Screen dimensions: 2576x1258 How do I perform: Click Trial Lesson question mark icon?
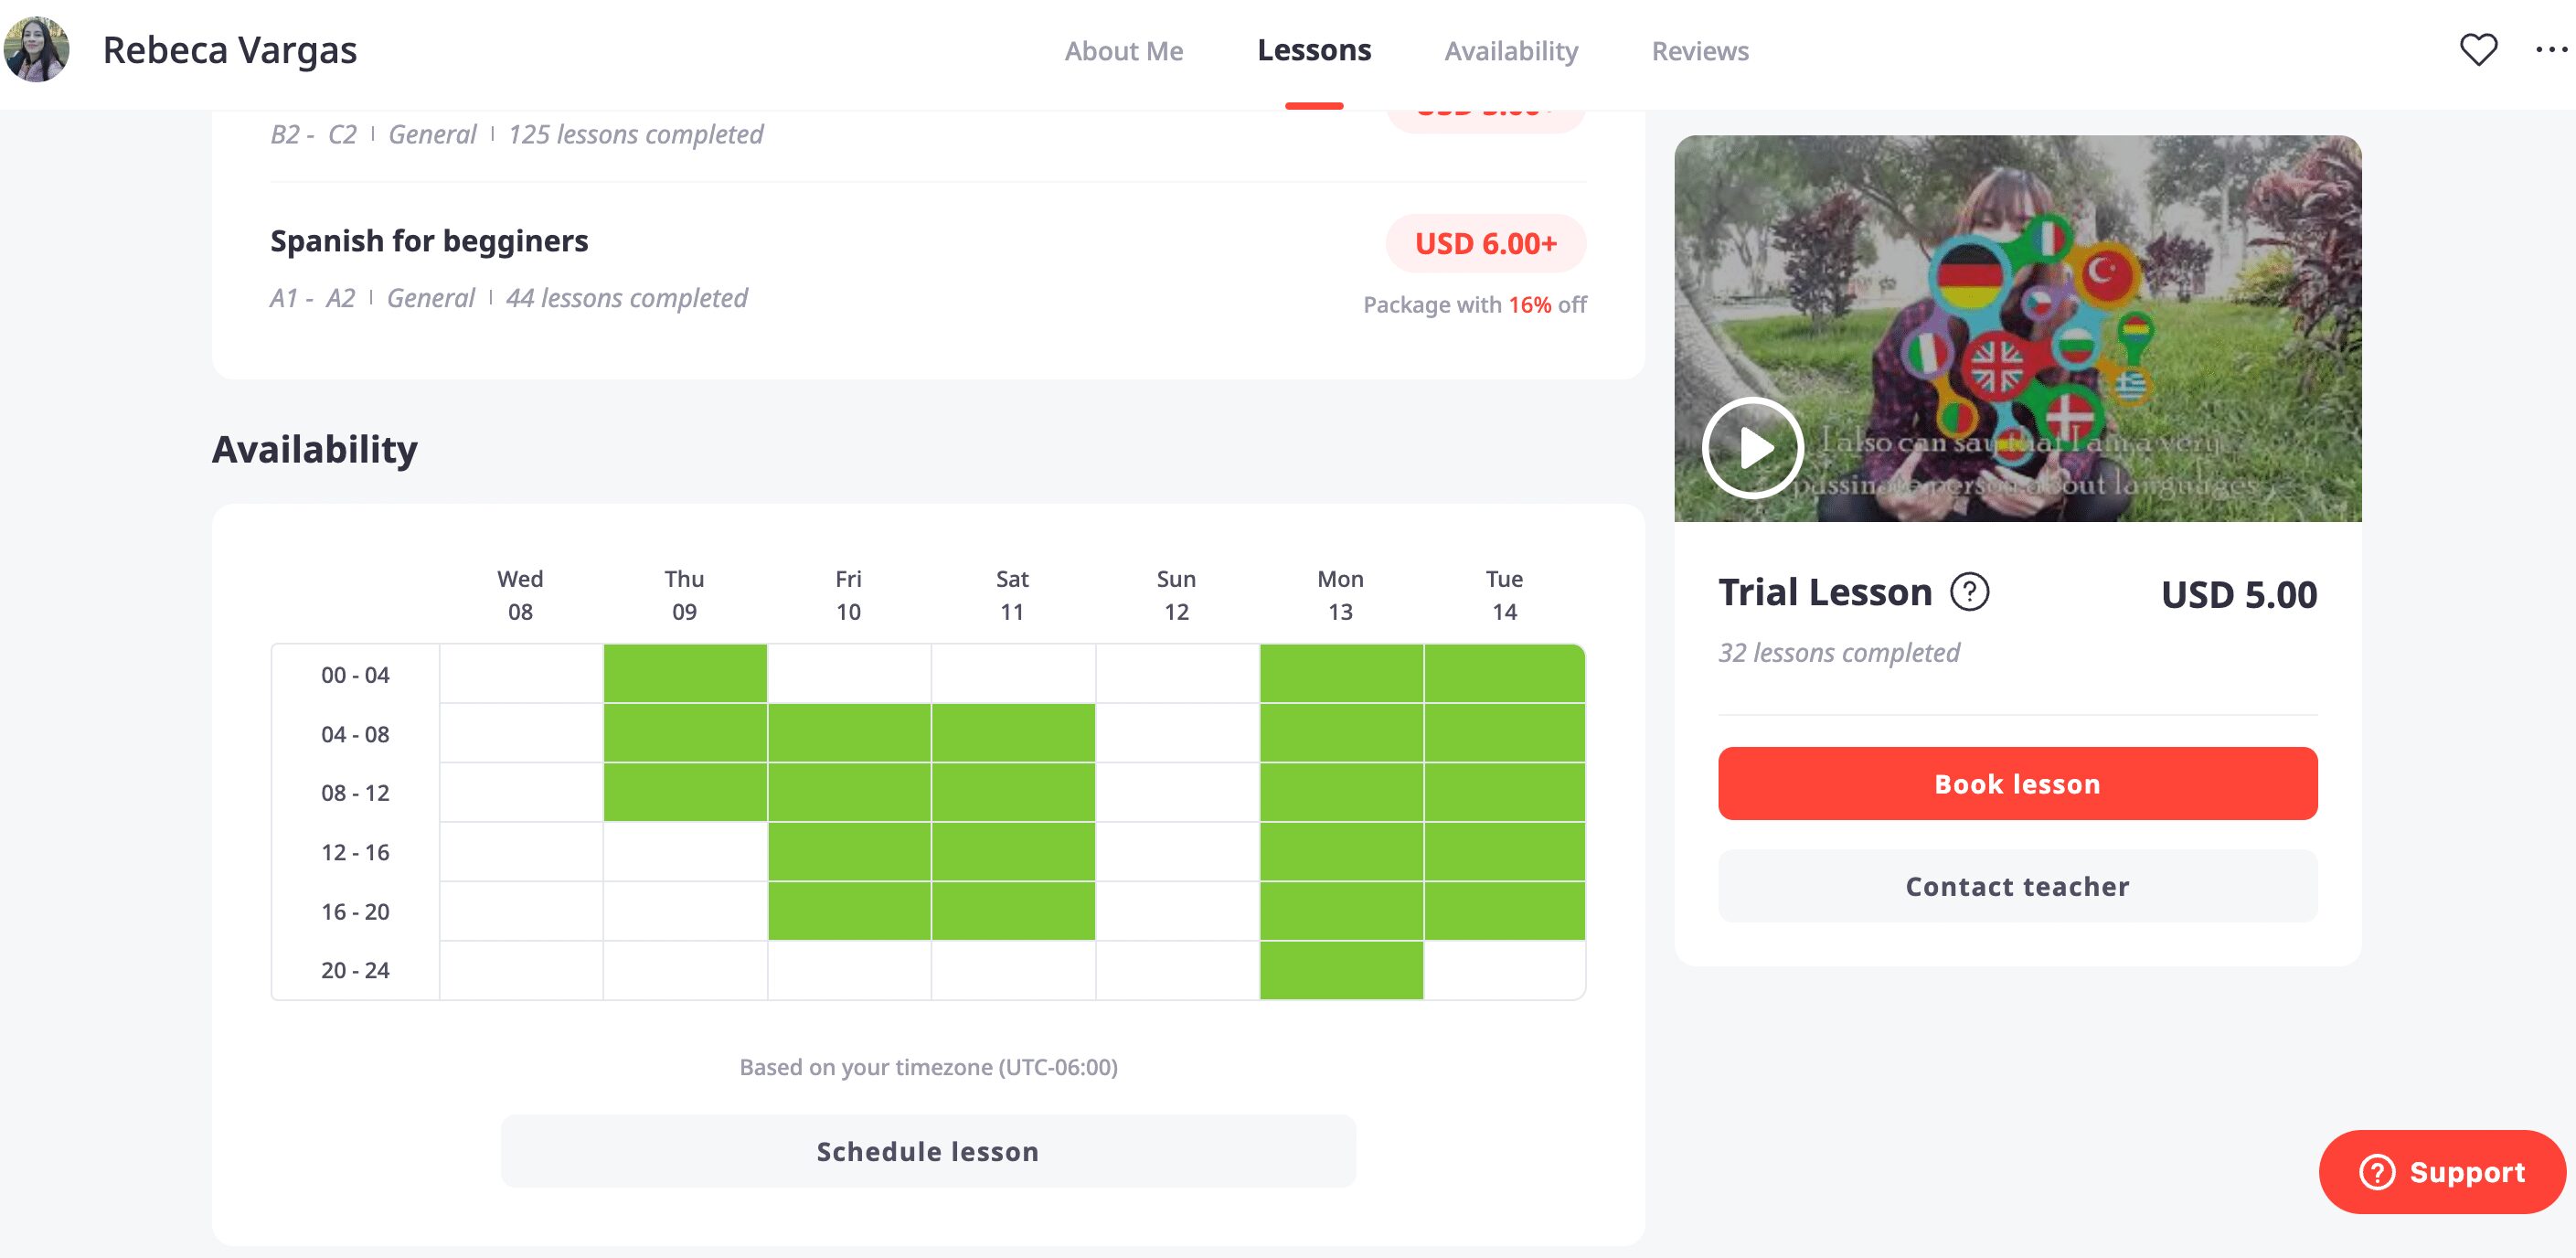[x=1969, y=592]
